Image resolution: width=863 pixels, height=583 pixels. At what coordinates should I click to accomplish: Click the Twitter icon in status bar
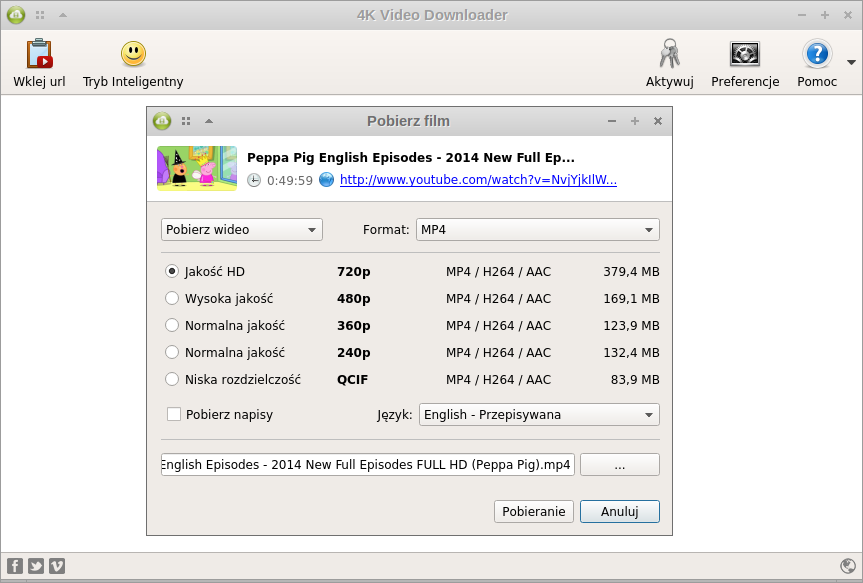pyautogui.click(x=36, y=566)
